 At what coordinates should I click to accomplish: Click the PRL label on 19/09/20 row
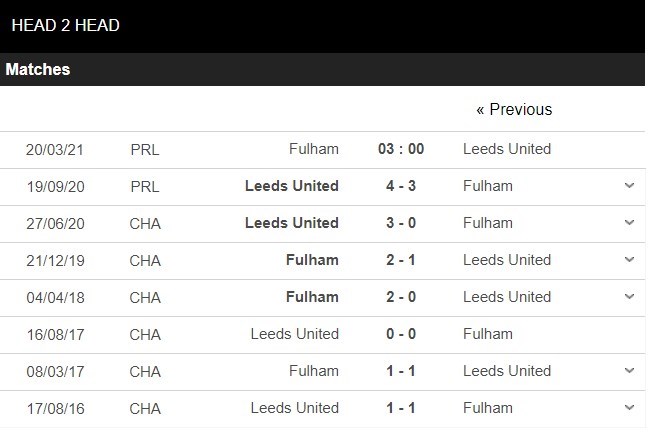click(x=145, y=186)
